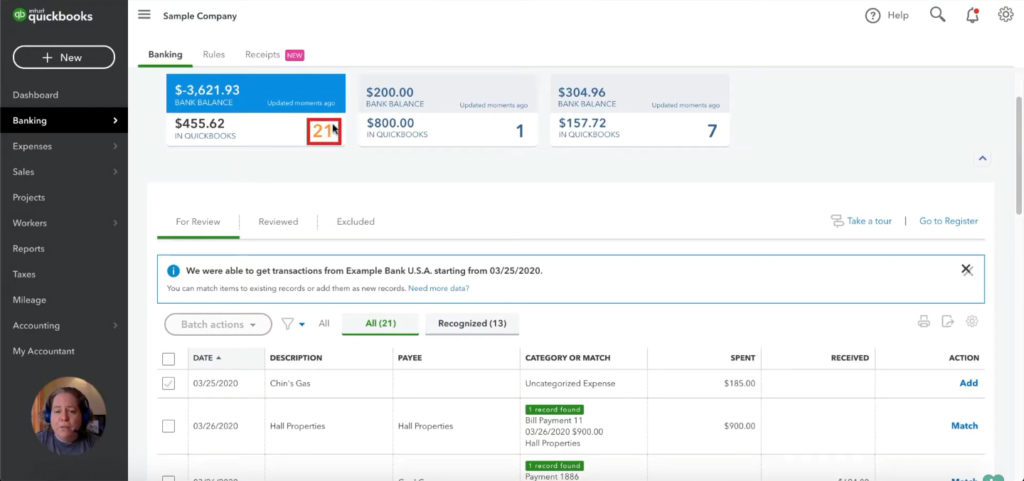This screenshot has width=1024, height=481.
Task: Click the Help text link
Action: [x=898, y=16]
